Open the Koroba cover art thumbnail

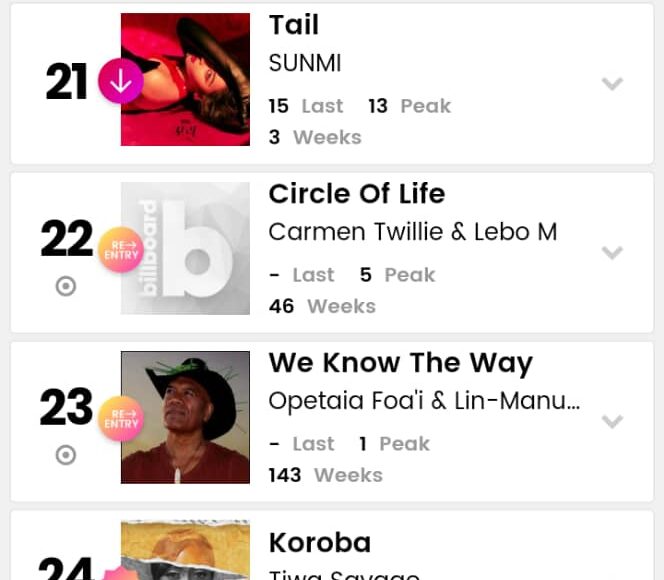click(185, 551)
